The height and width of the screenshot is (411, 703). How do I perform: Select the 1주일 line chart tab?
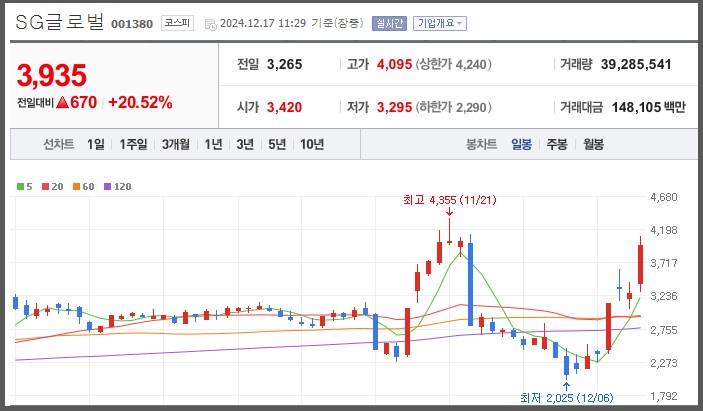coord(133,144)
